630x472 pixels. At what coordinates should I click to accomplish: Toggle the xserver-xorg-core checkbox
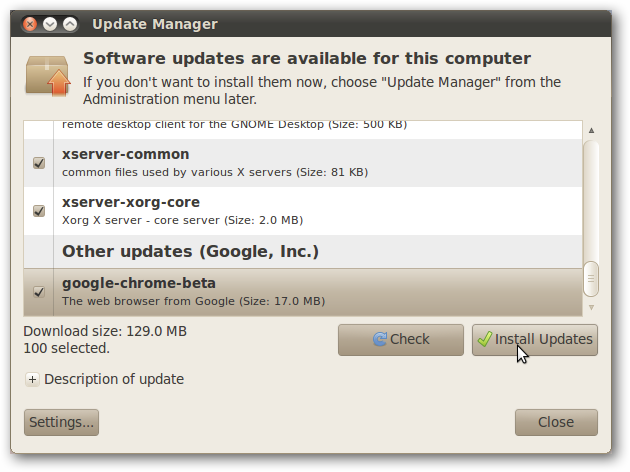click(x=39, y=211)
